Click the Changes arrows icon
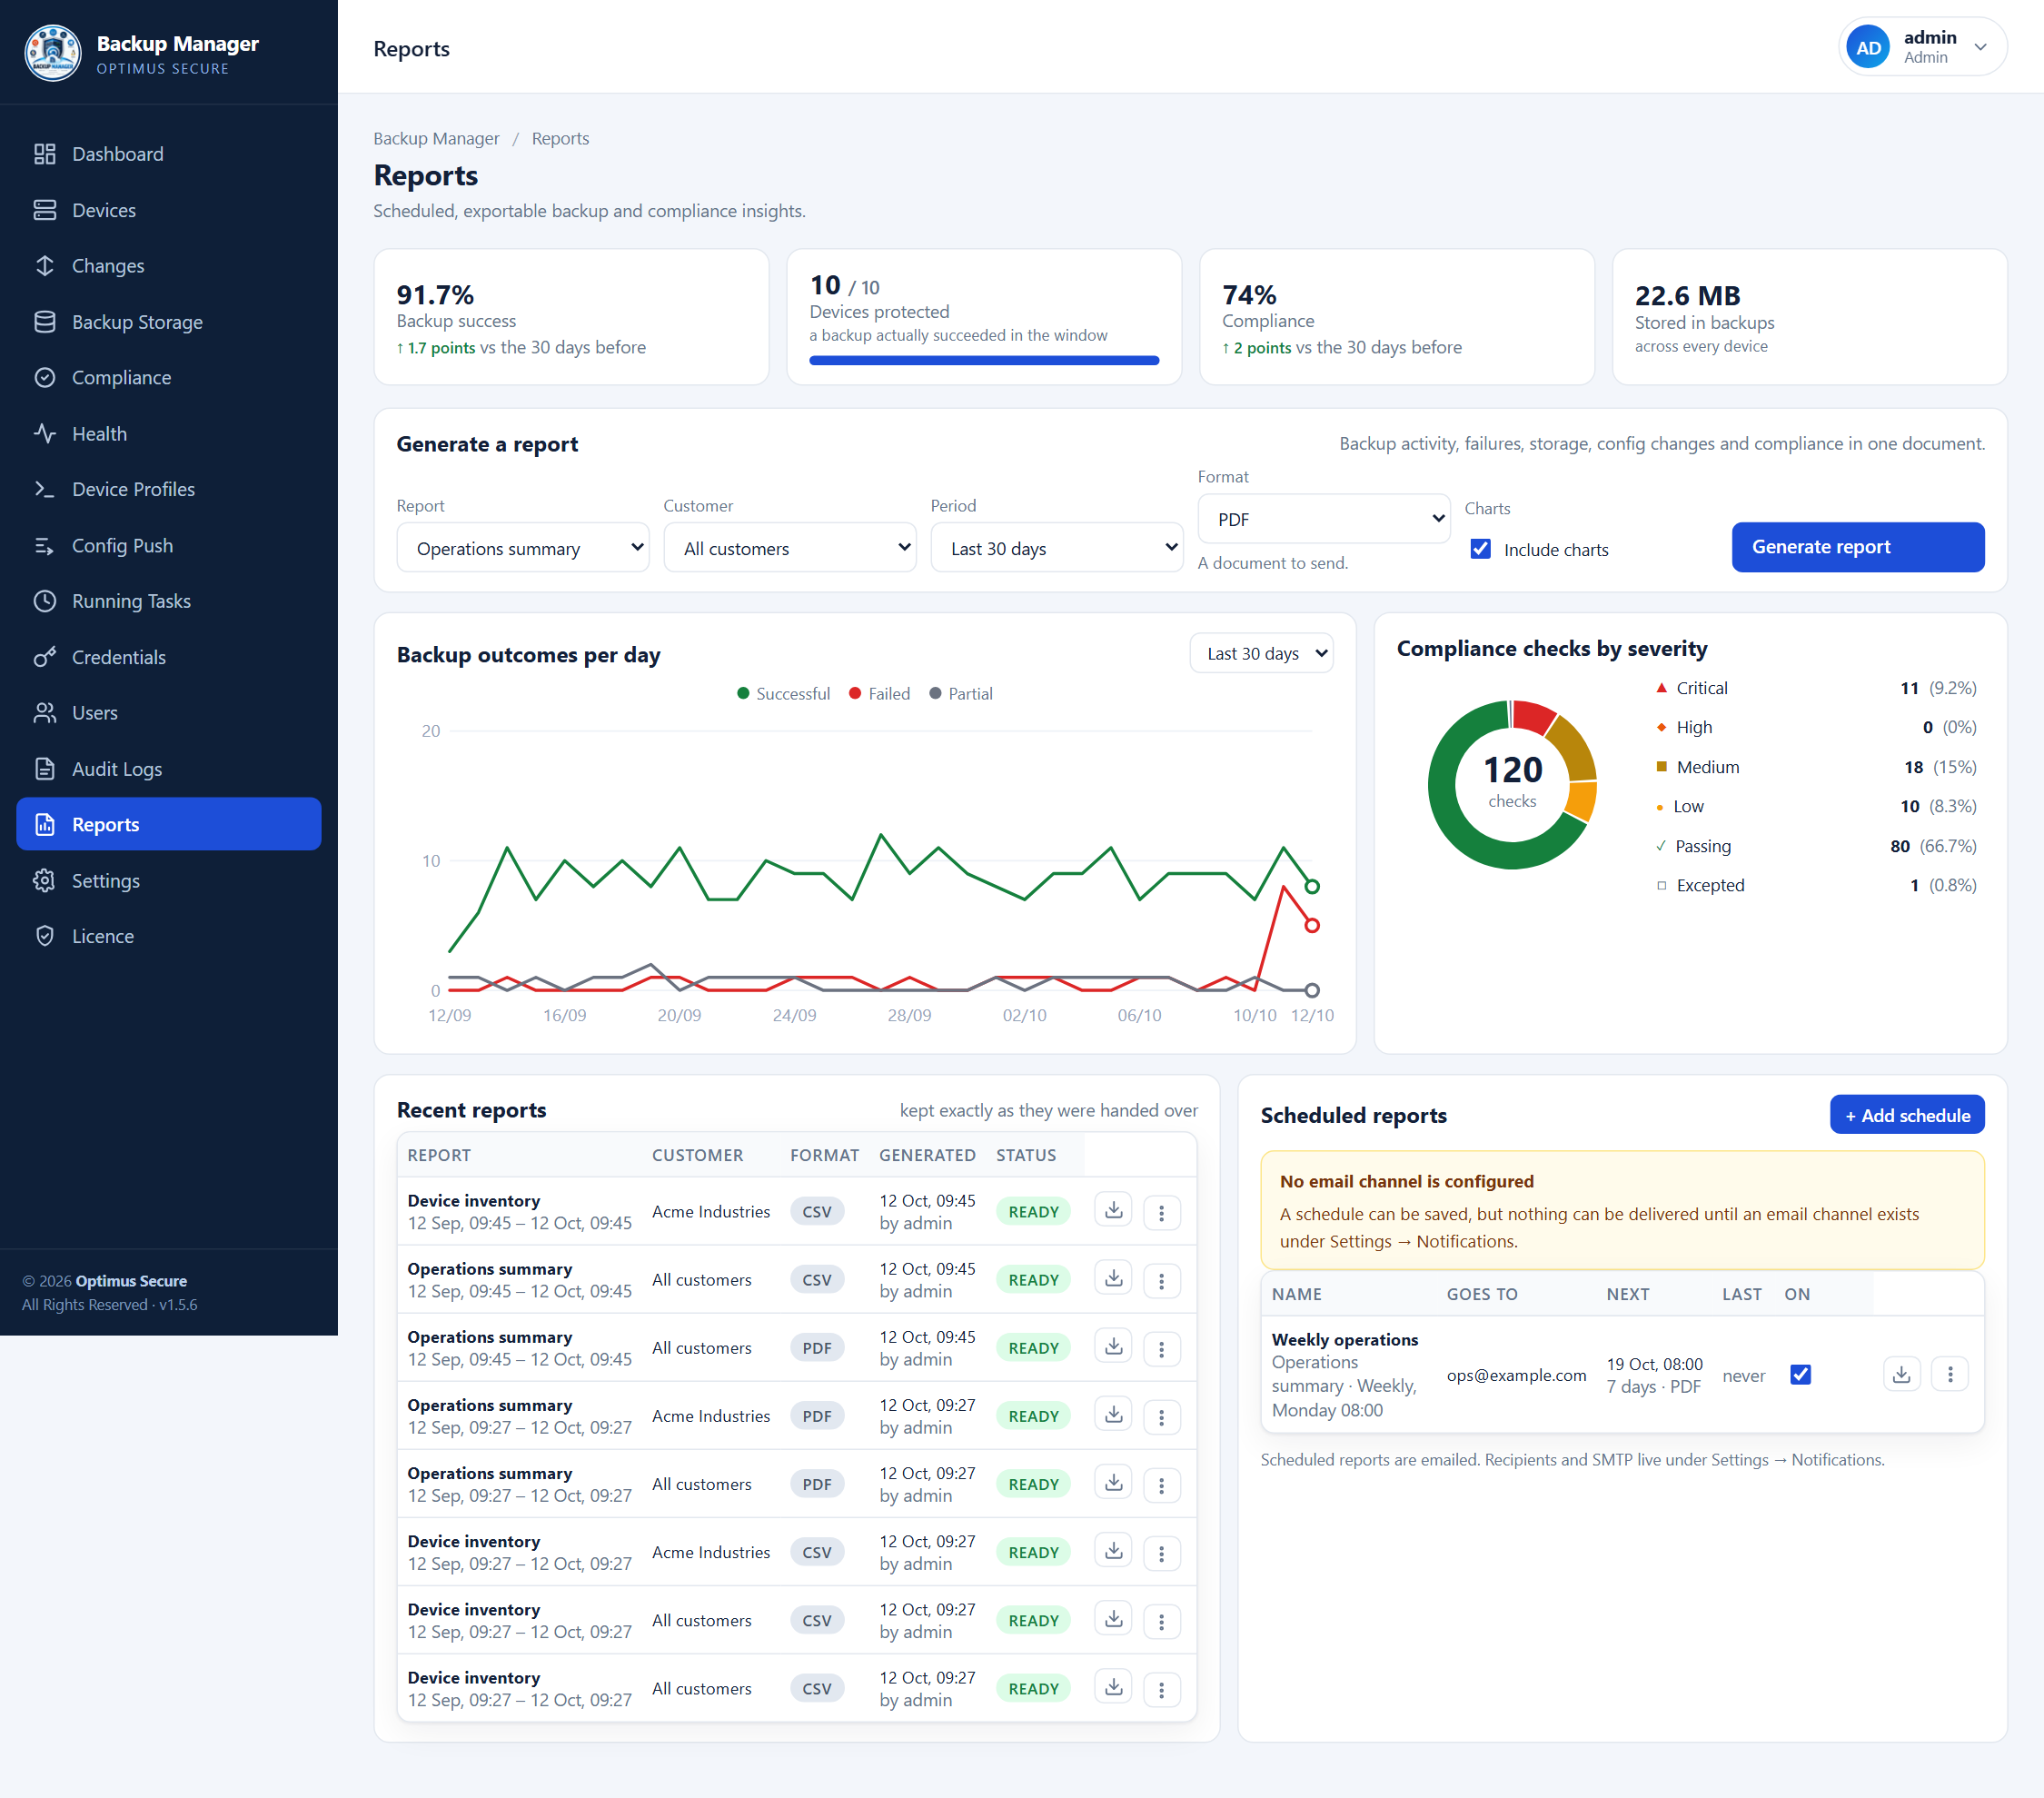 point(45,266)
